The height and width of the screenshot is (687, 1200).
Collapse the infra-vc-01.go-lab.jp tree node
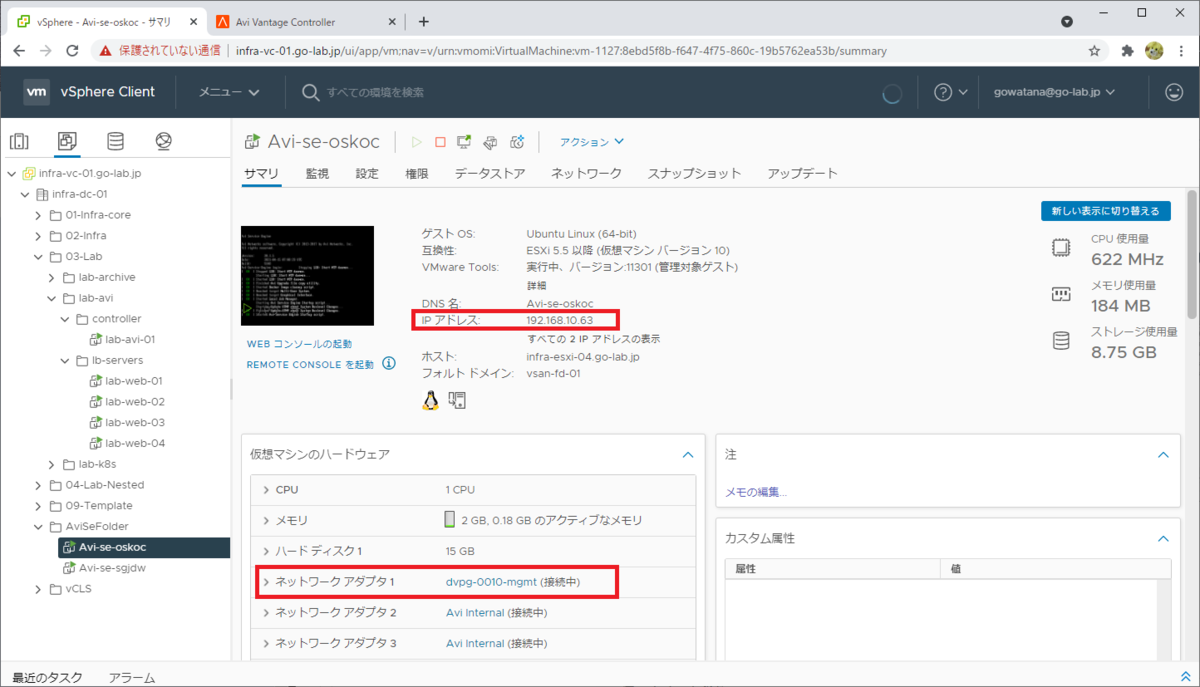tap(12, 174)
